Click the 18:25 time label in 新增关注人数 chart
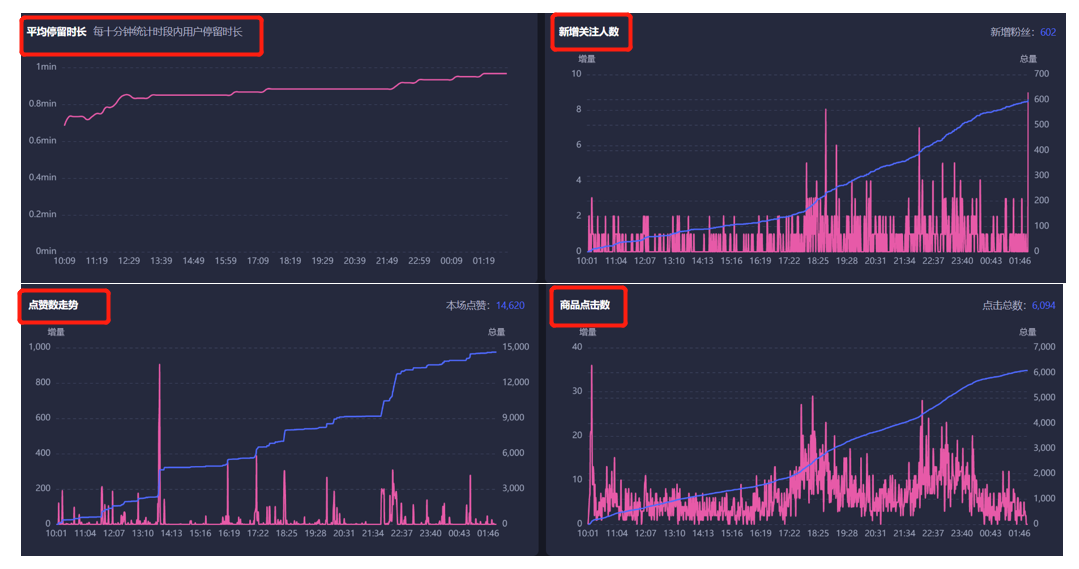This screenshot has height=569, width=1079. coord(818,261)
